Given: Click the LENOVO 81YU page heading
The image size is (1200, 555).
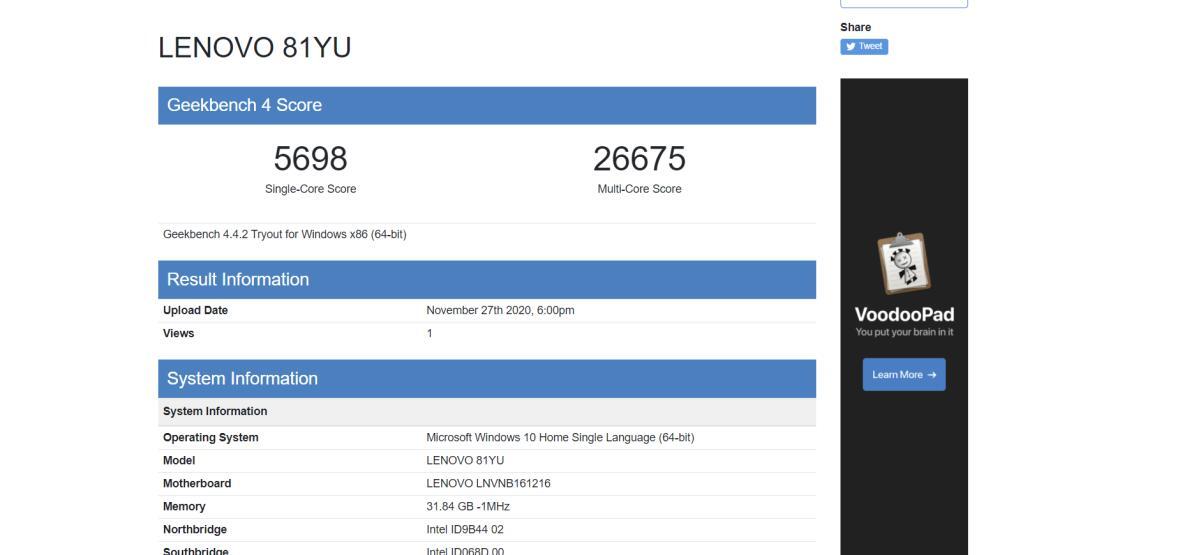Looking at the screenshot, I should point(255,47).
